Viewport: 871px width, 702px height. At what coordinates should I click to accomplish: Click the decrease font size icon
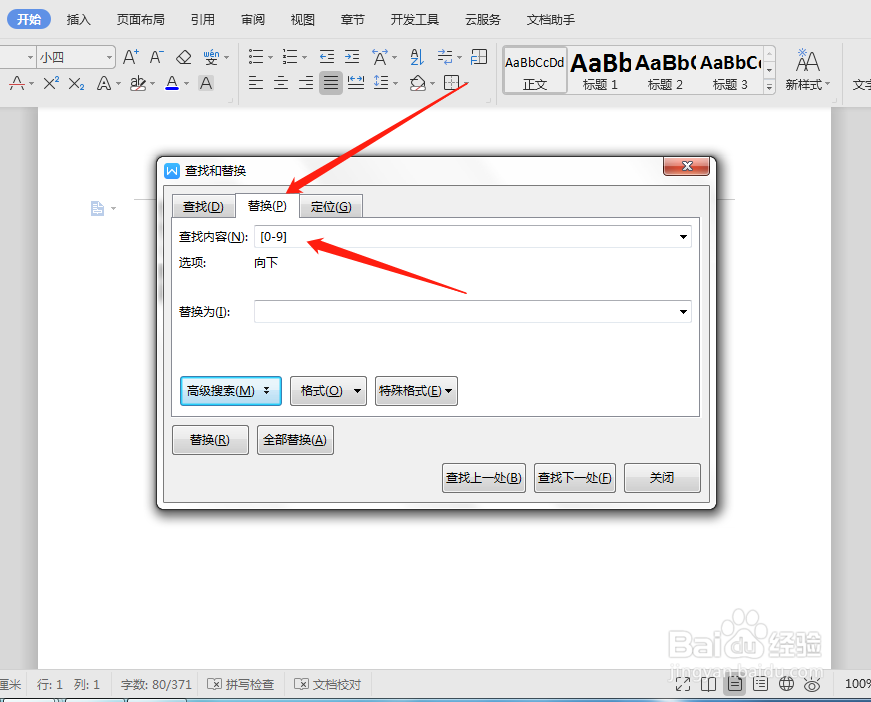pos(157,57)
